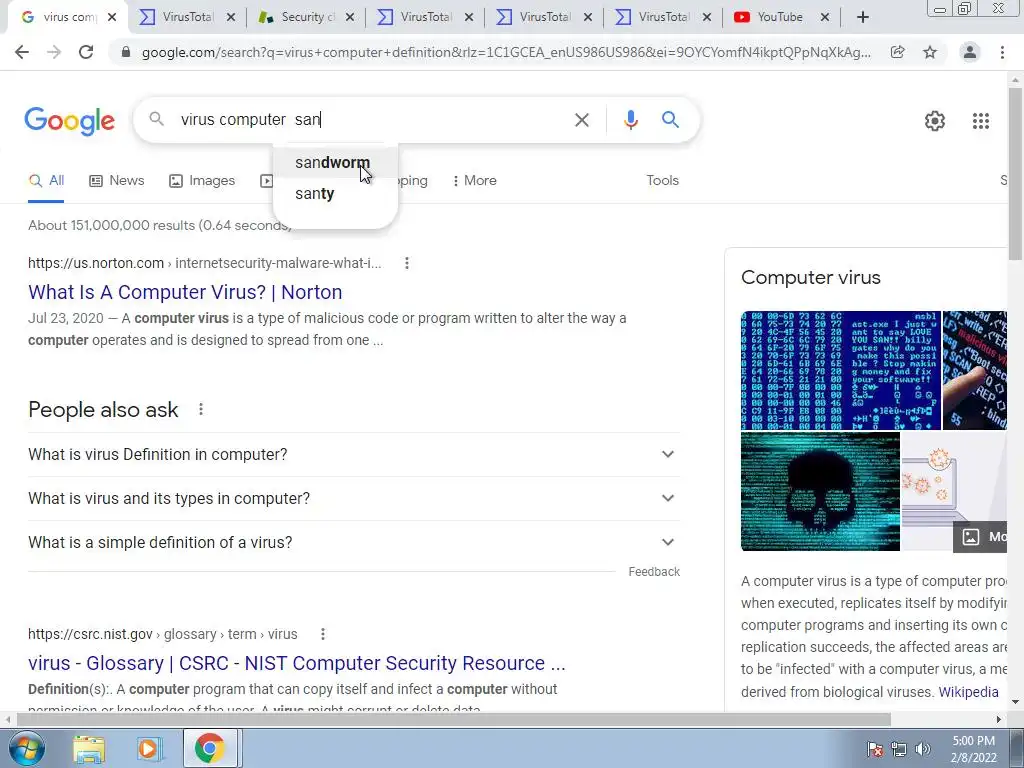
Task: Clear the search box with the X
Action: coord(582,120)
